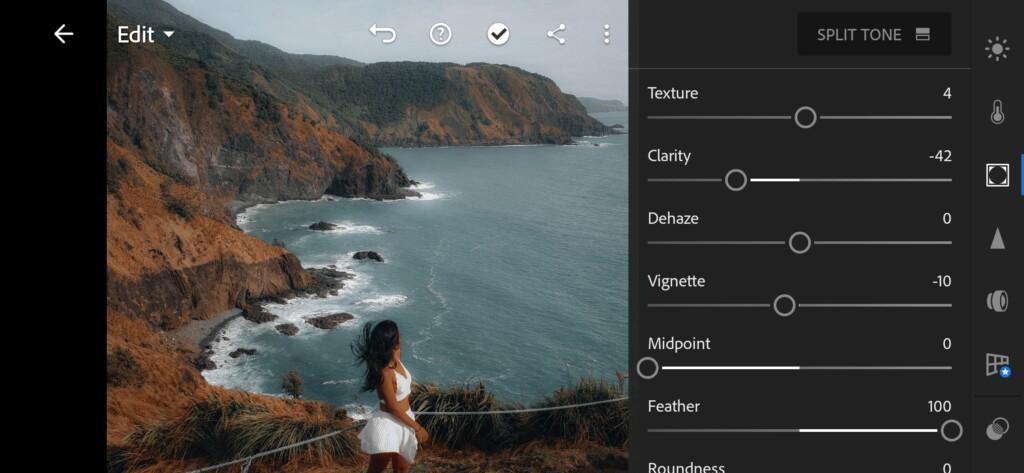Select the Clarity value -42
1024x473 pixels.
pos(940,156)
